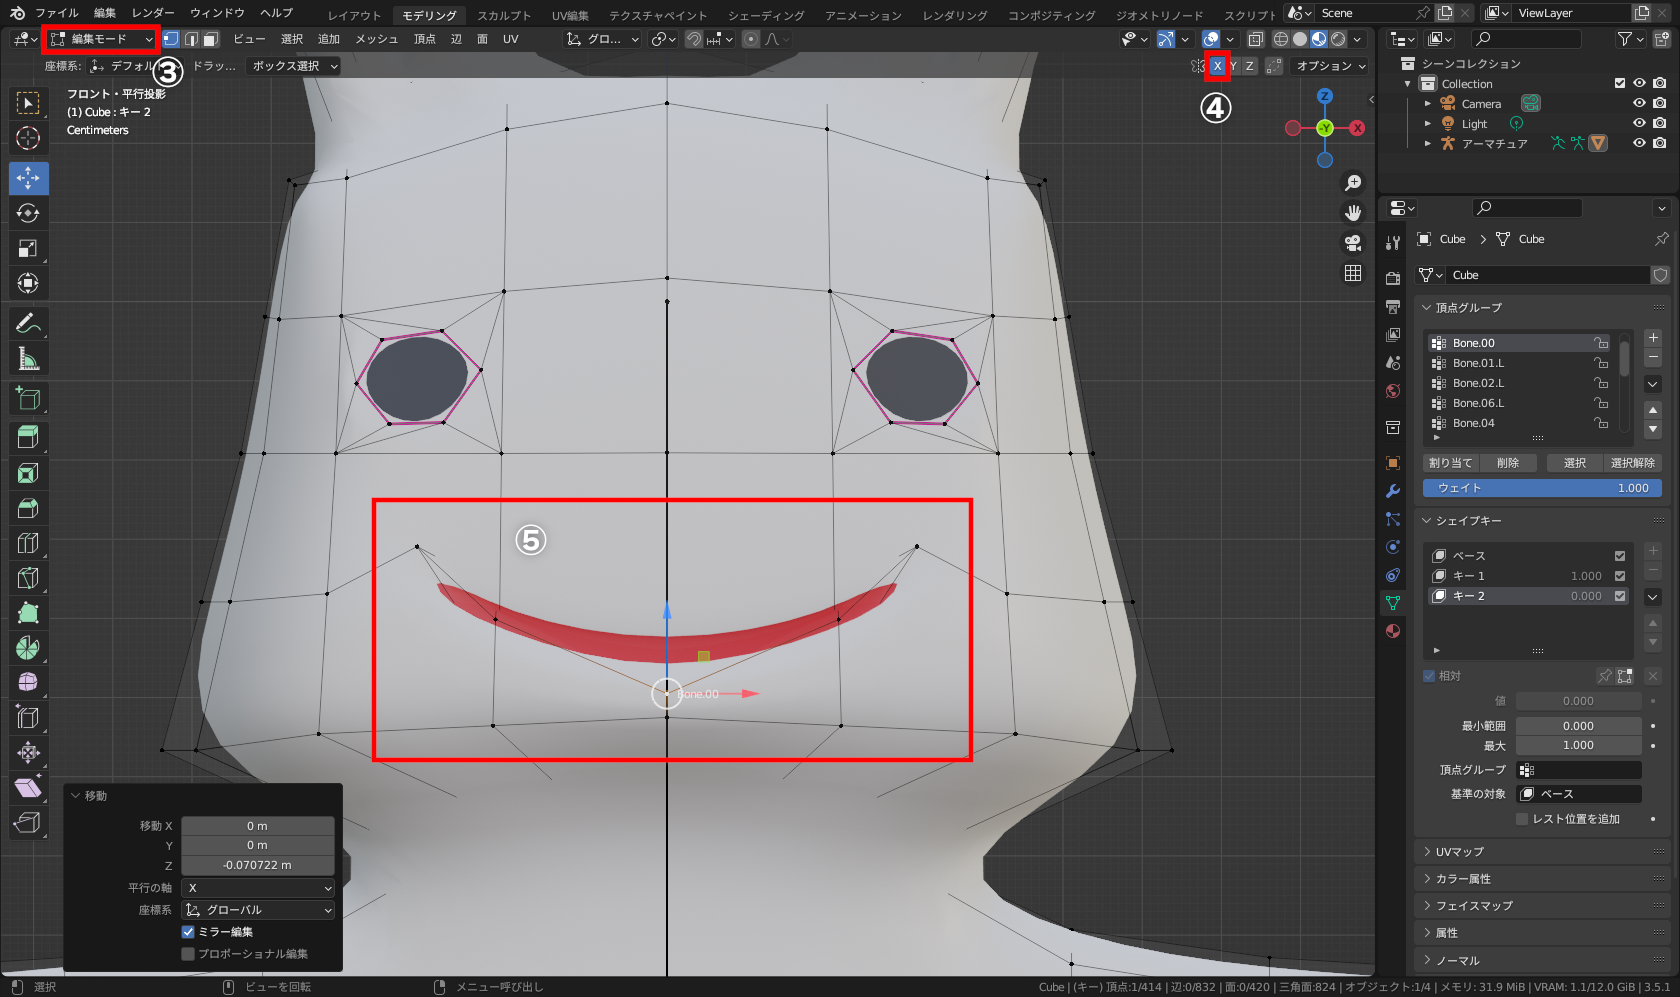The height and width of the screenshot is (997, 1680).
Task: Toggle the ミラー編集 checkbox
Action: tap(188, 932)
